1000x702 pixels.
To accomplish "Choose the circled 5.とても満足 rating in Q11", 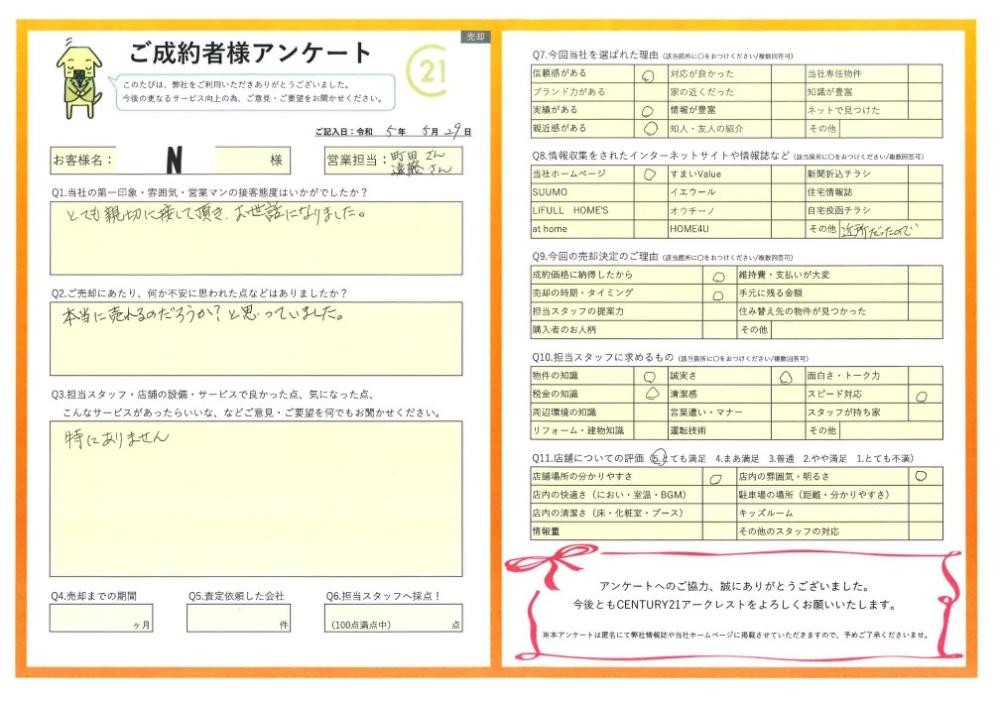I will coord(658,457).
